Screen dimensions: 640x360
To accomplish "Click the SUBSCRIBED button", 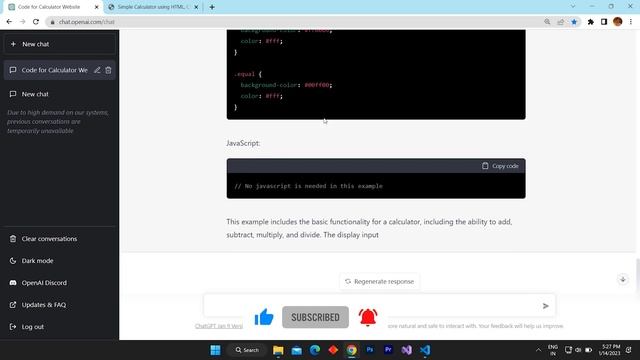I will [316, 317].
